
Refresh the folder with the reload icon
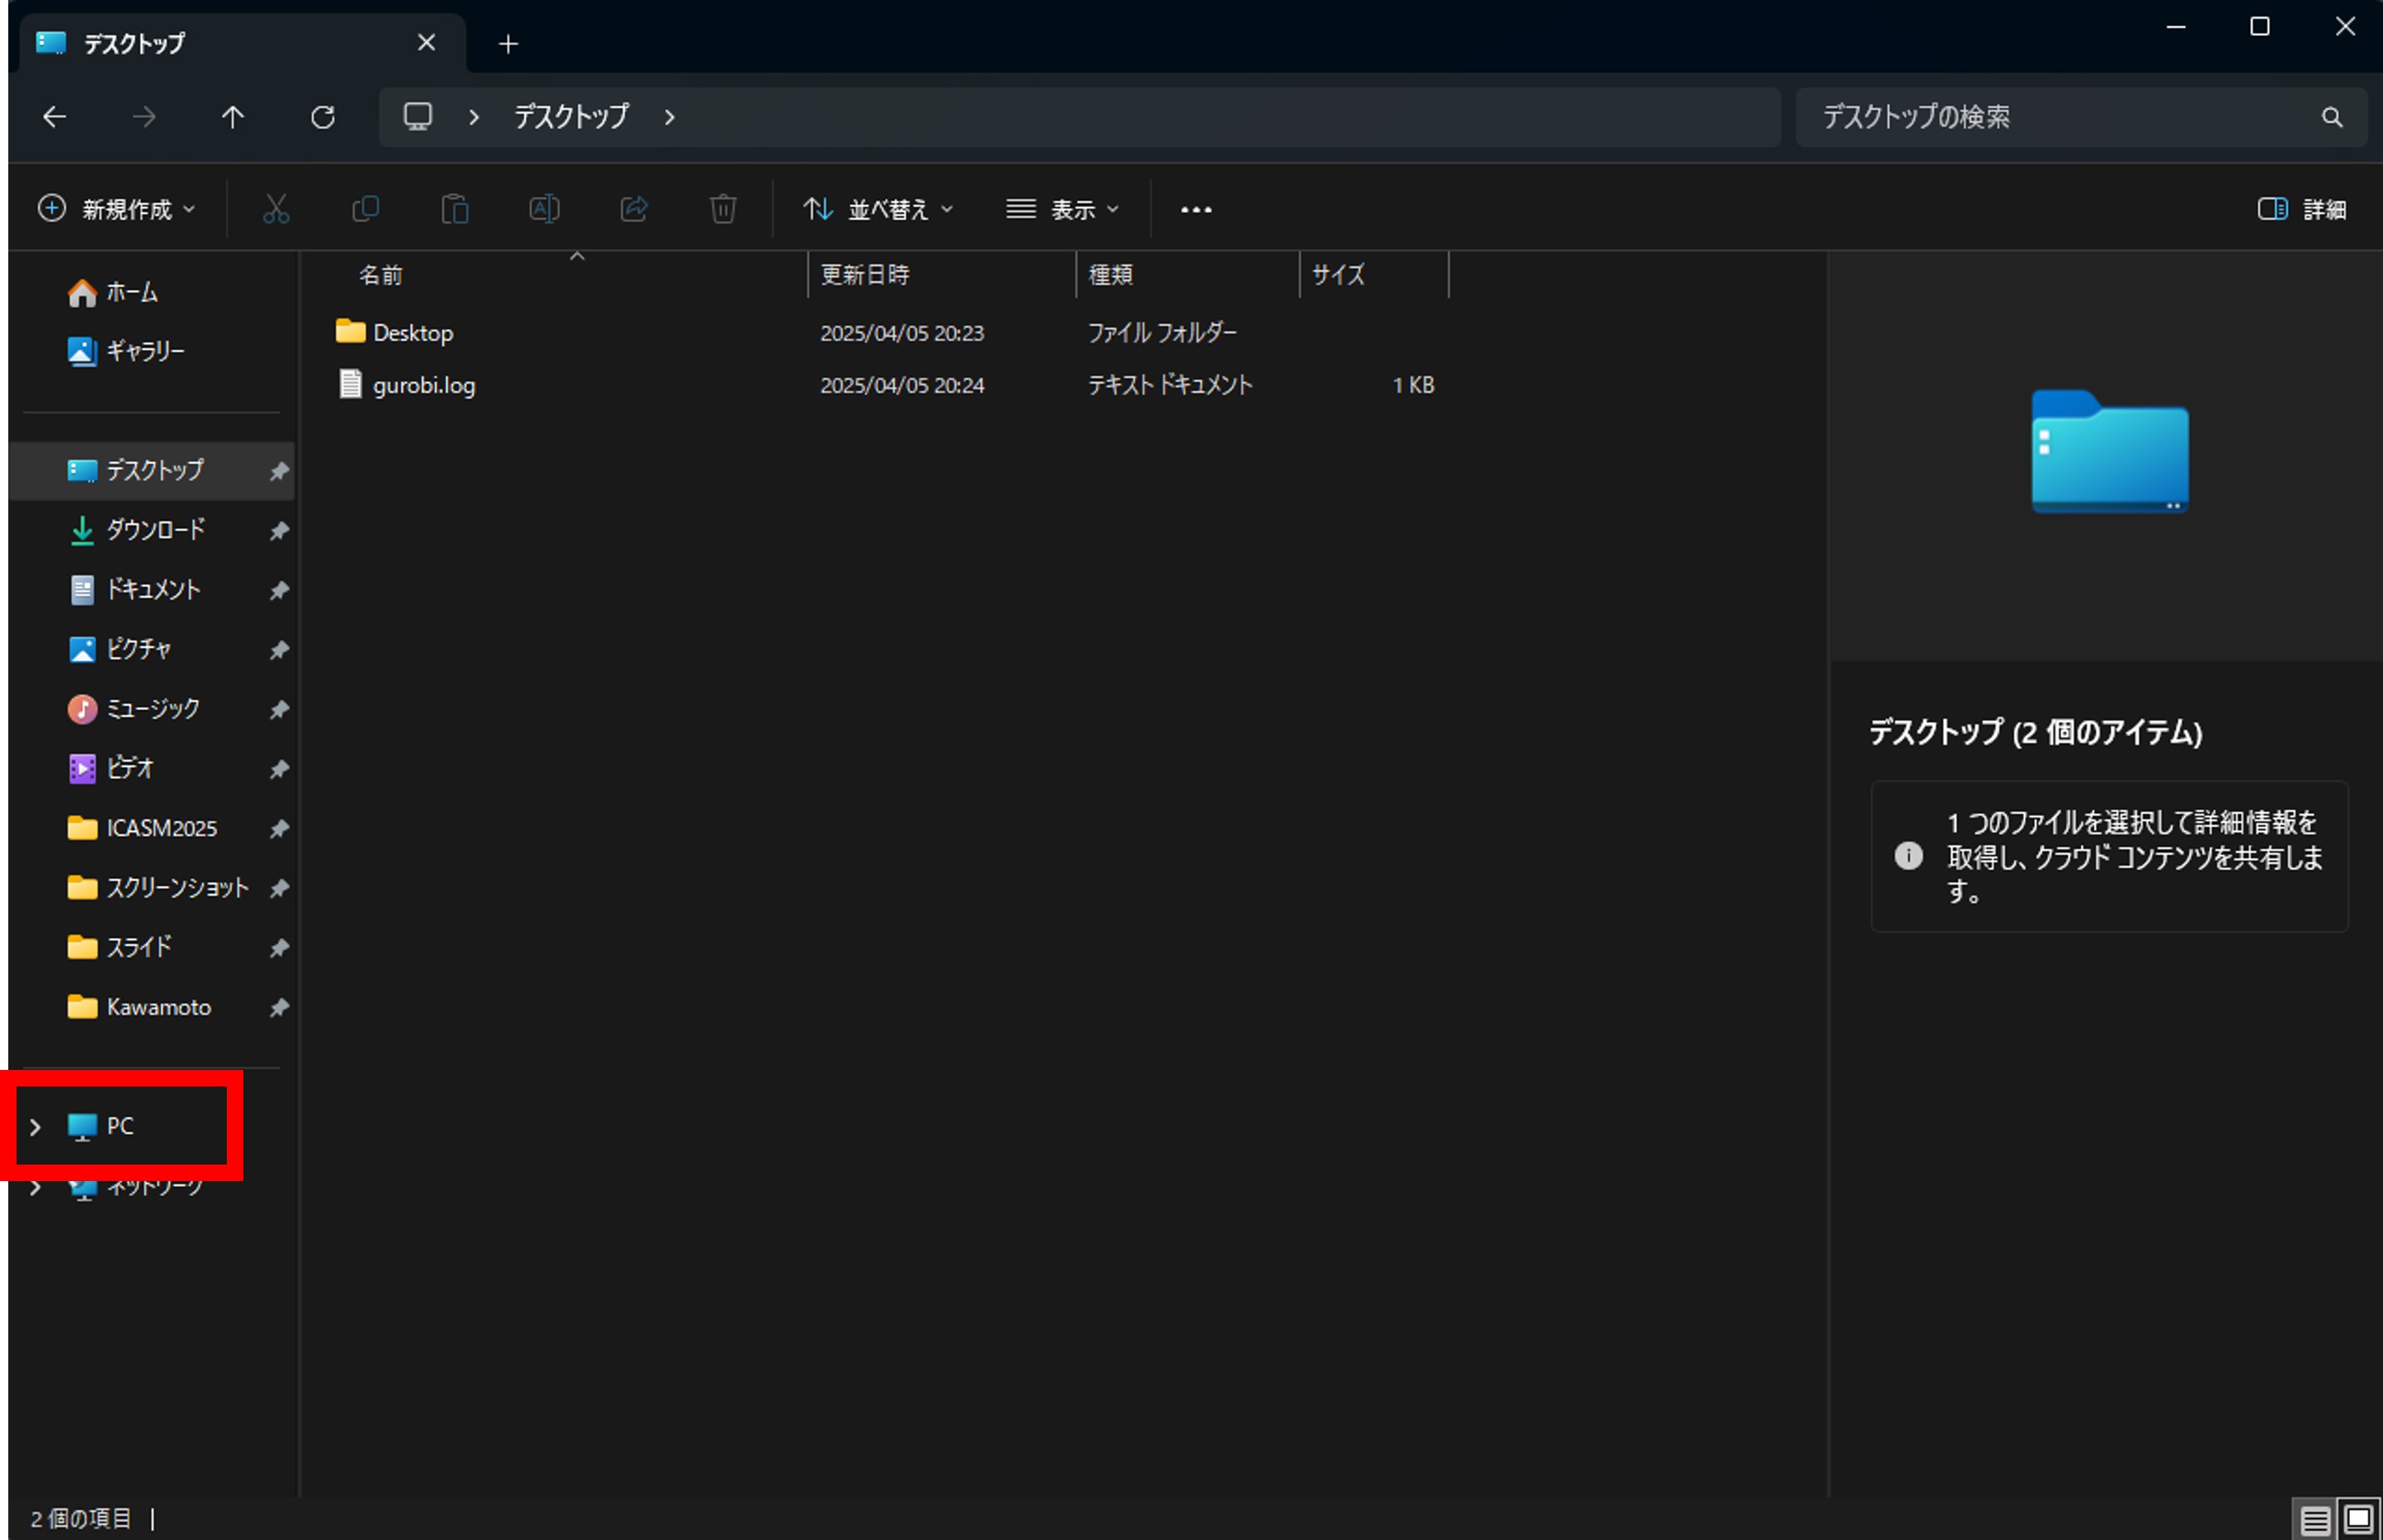(x=322, y=117)
